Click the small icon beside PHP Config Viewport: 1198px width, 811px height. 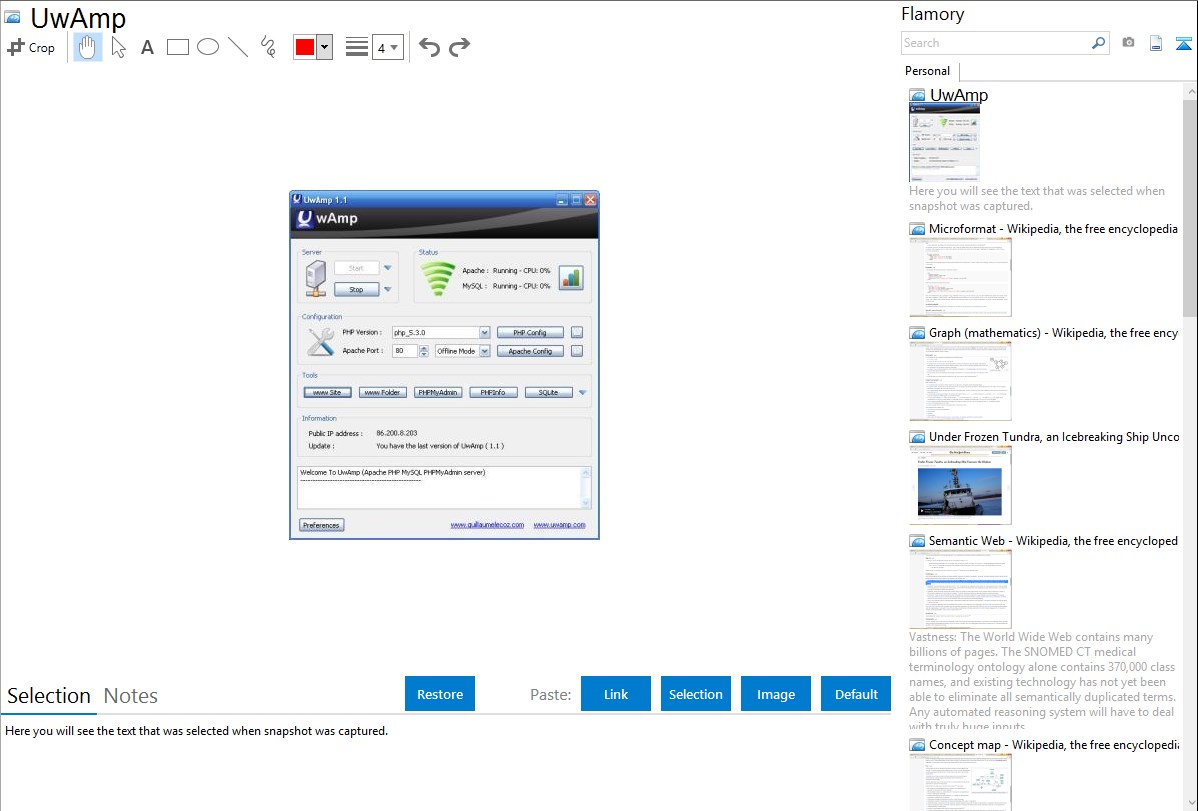[577, 333]
